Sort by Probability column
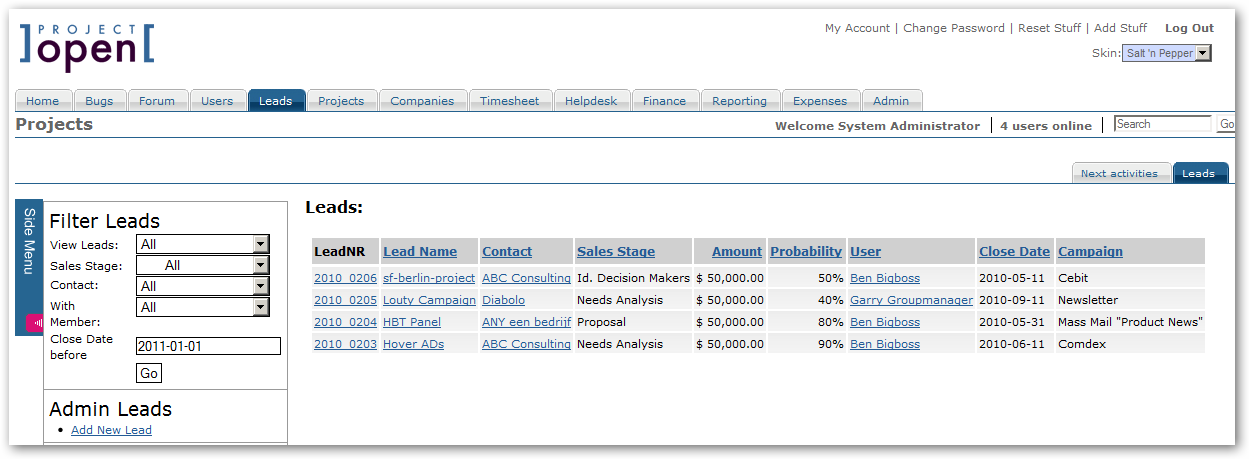This screenshot has width=1249, height=459. 806,252
